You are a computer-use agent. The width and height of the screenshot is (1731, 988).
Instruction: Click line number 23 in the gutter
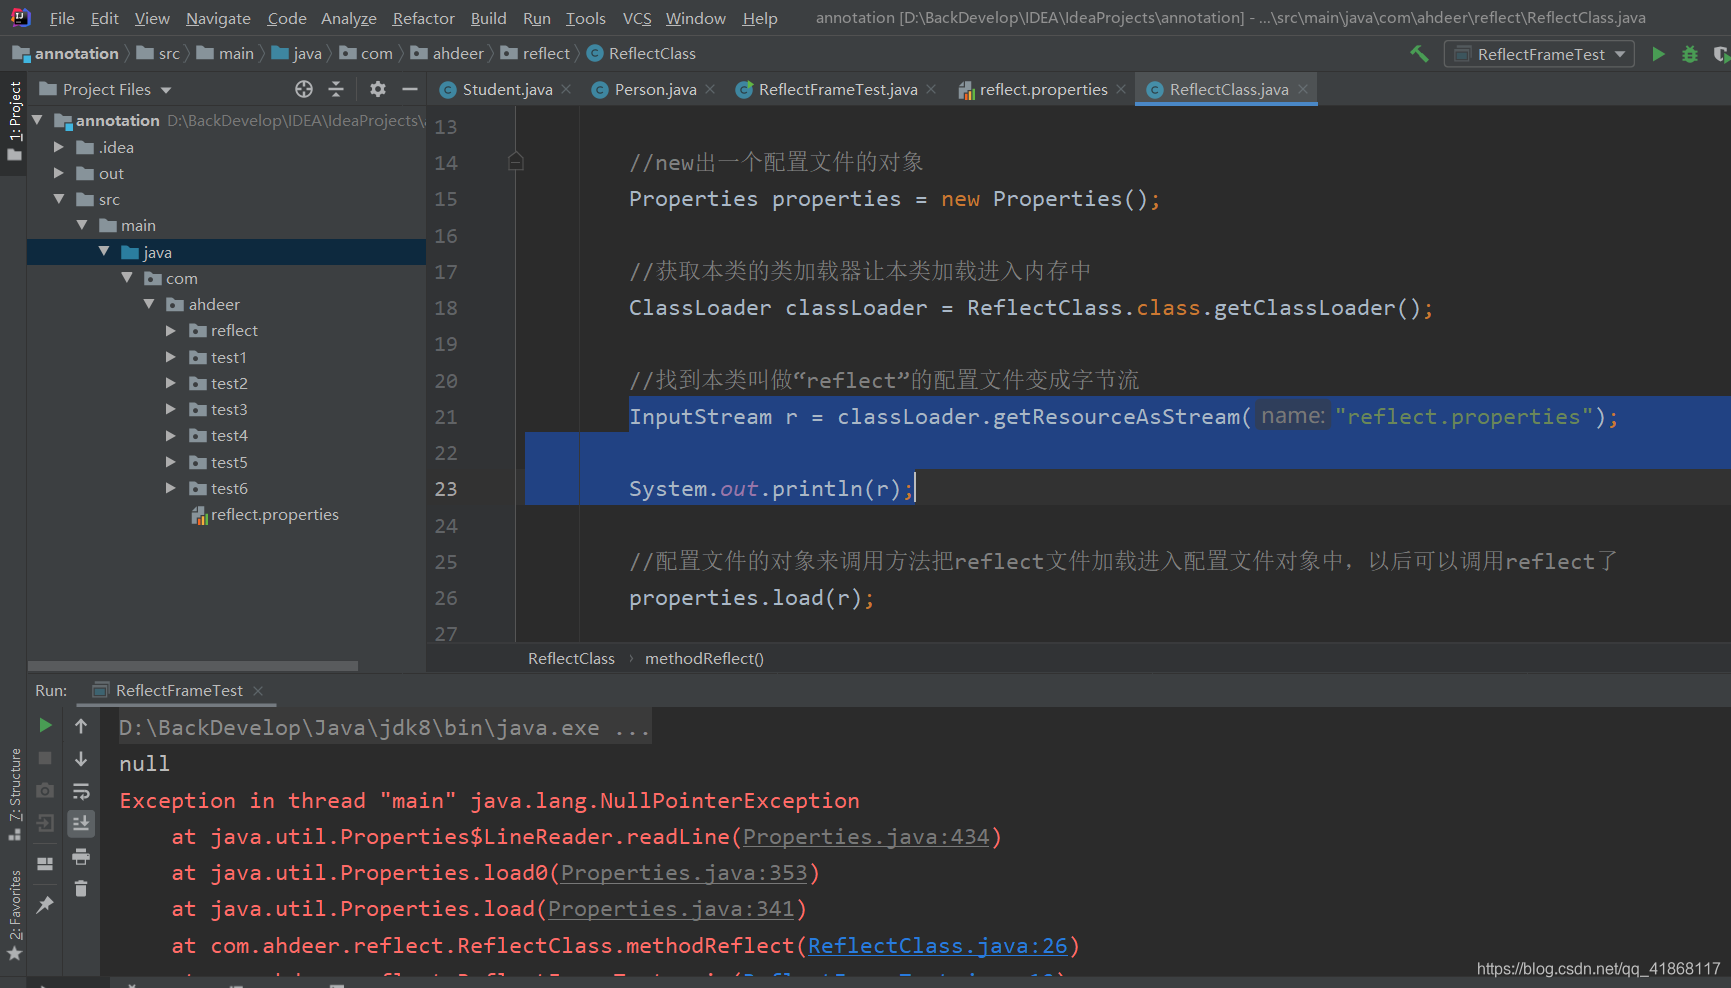[x=446, y=489]
